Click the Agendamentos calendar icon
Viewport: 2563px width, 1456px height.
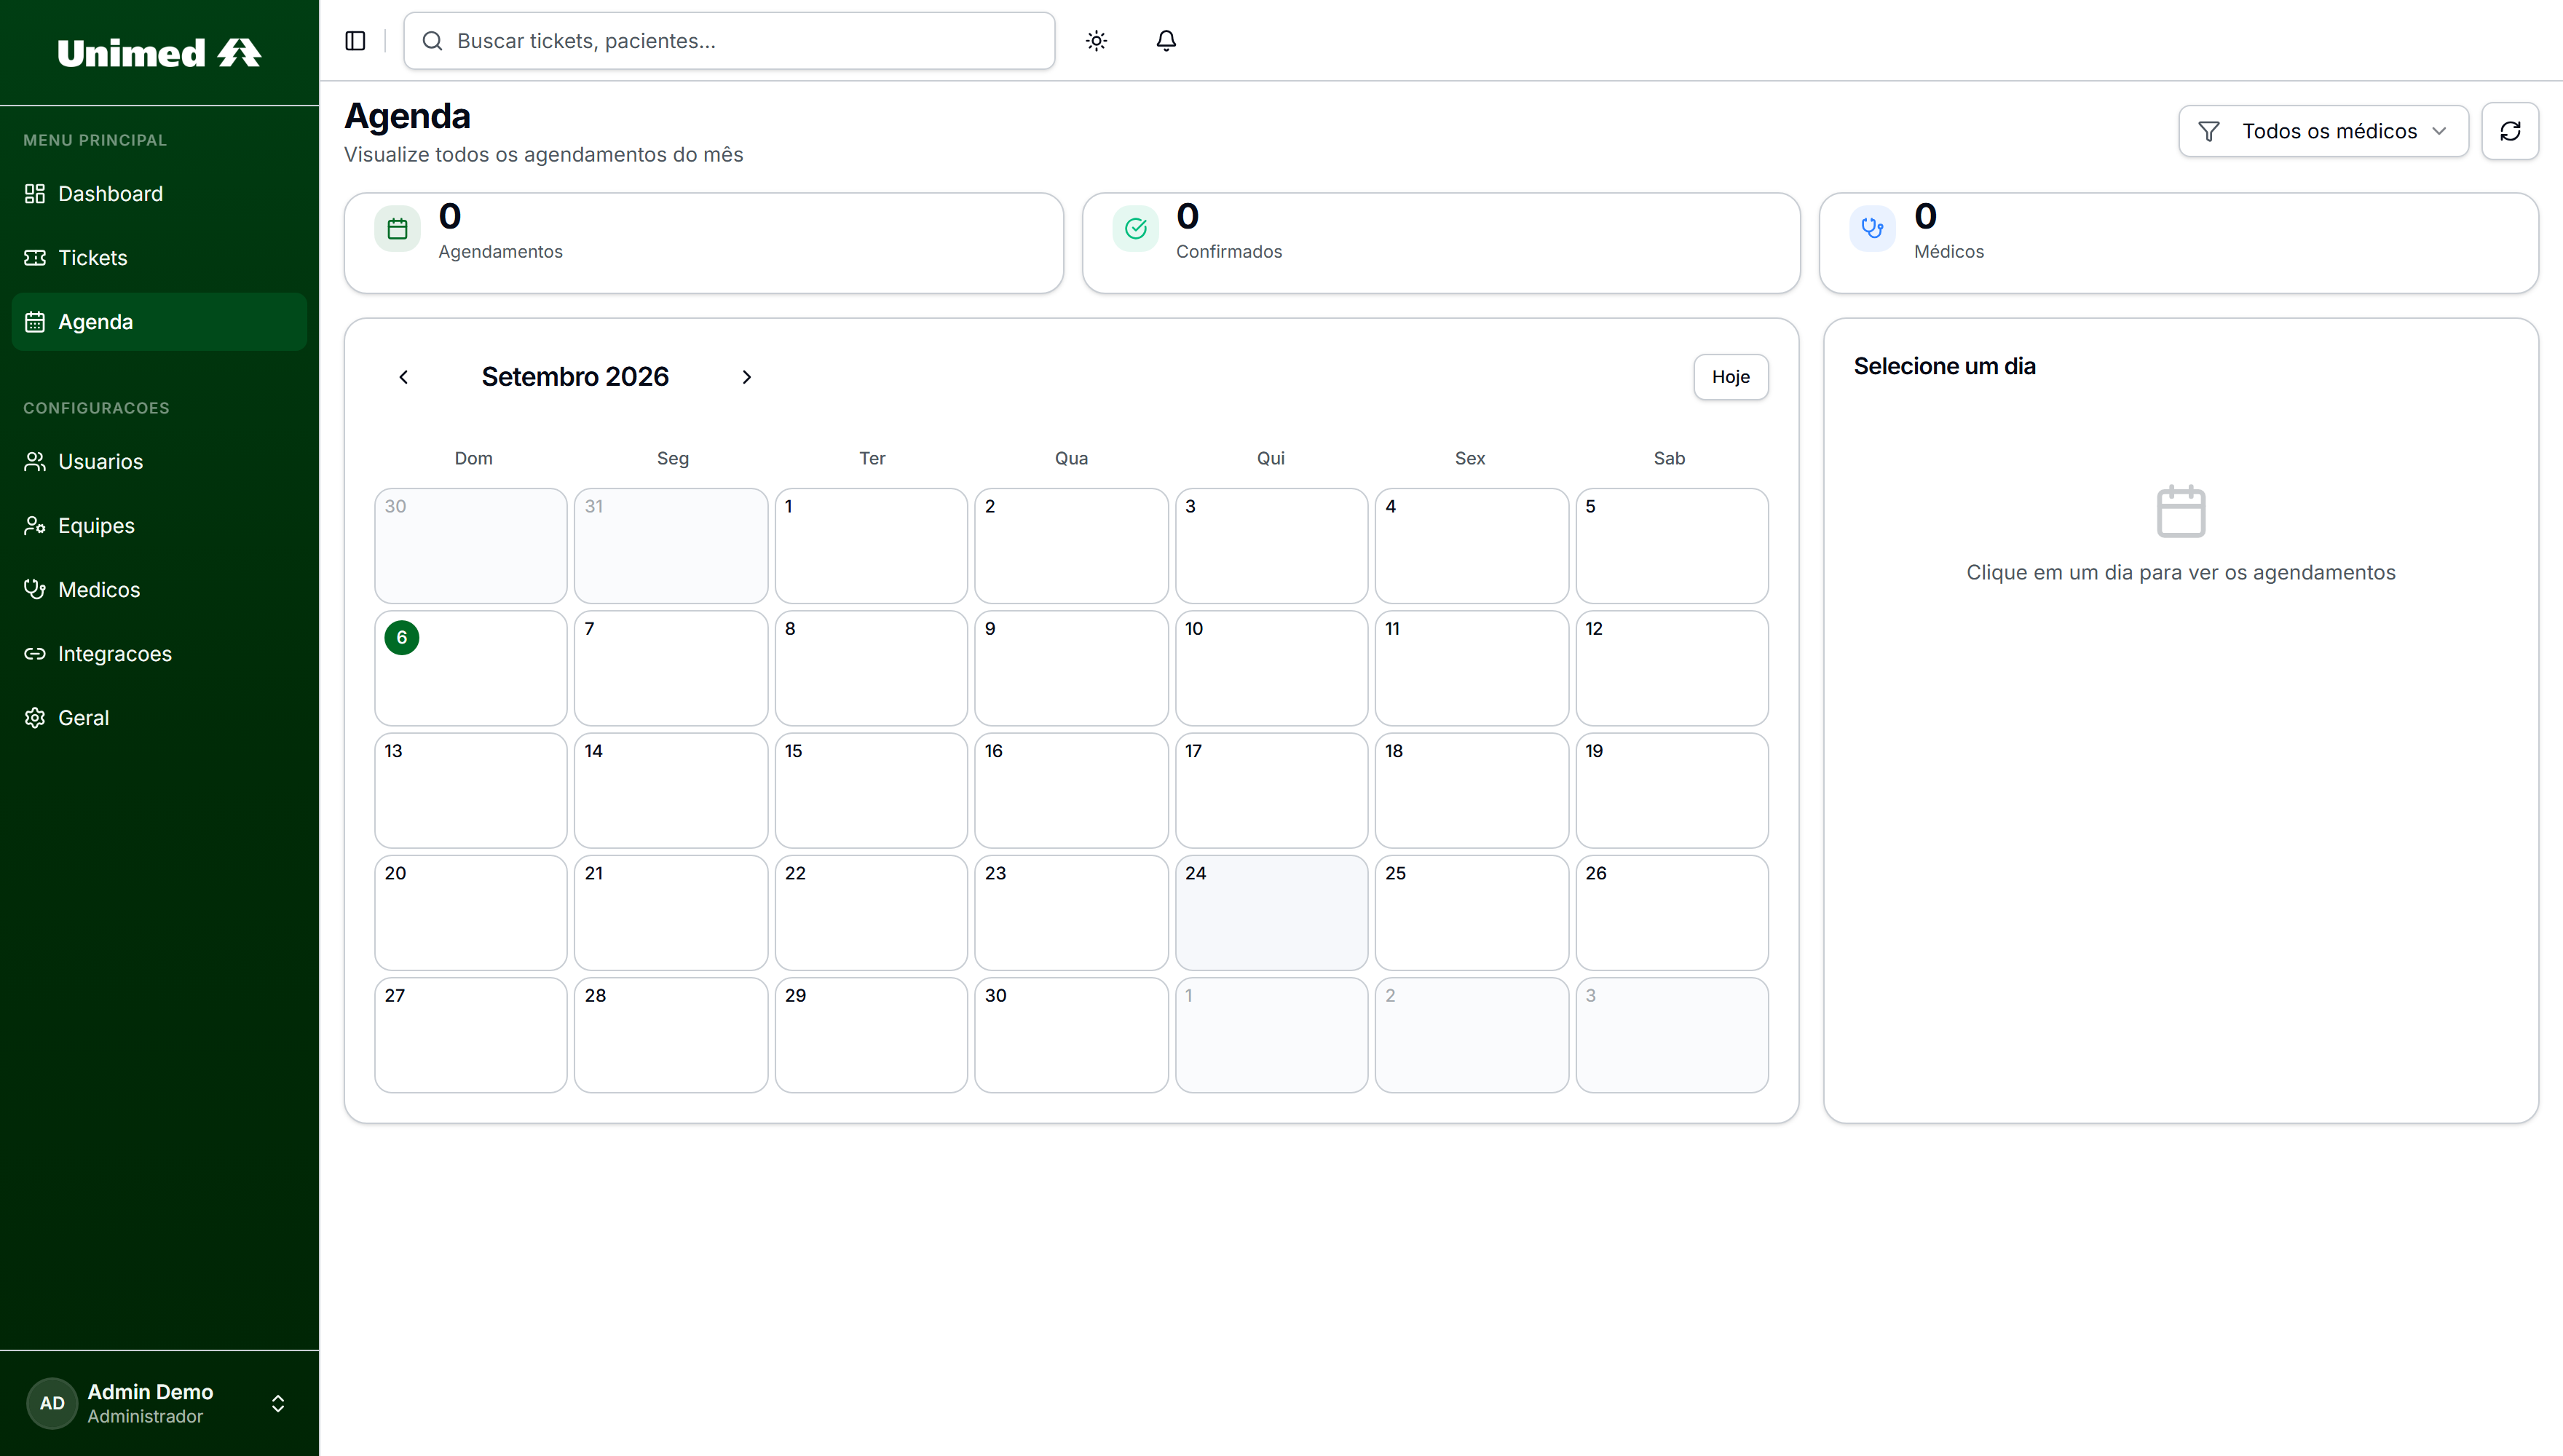click(397, 229)
